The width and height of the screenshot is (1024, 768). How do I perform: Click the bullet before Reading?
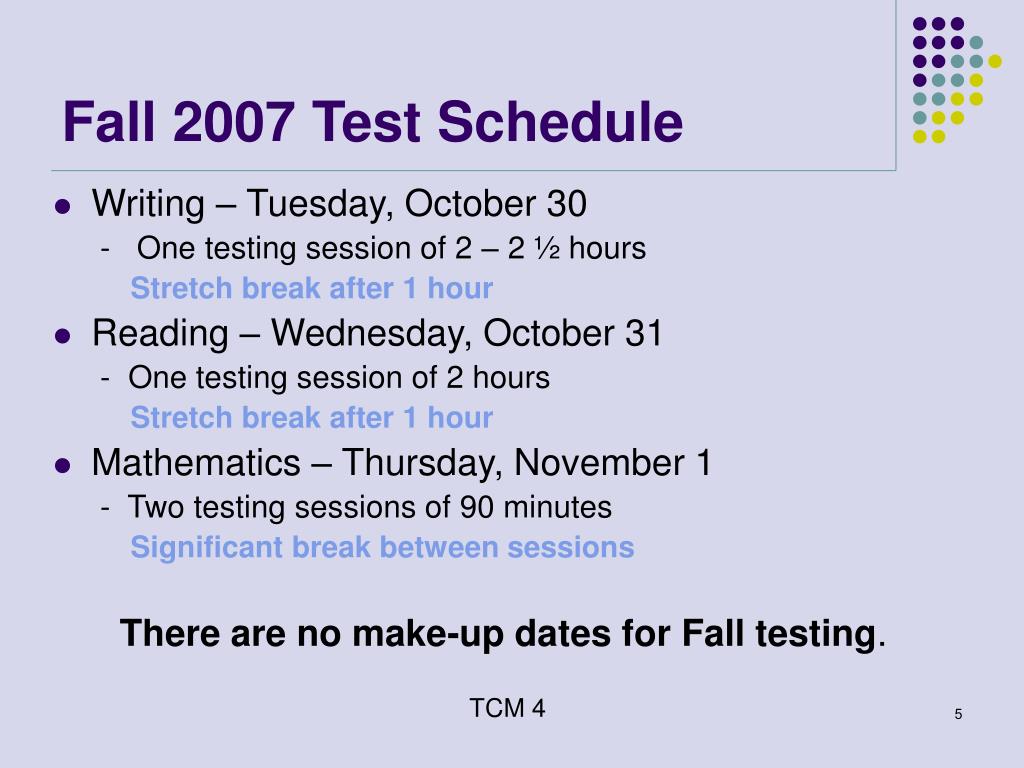(x=63, y=336)
